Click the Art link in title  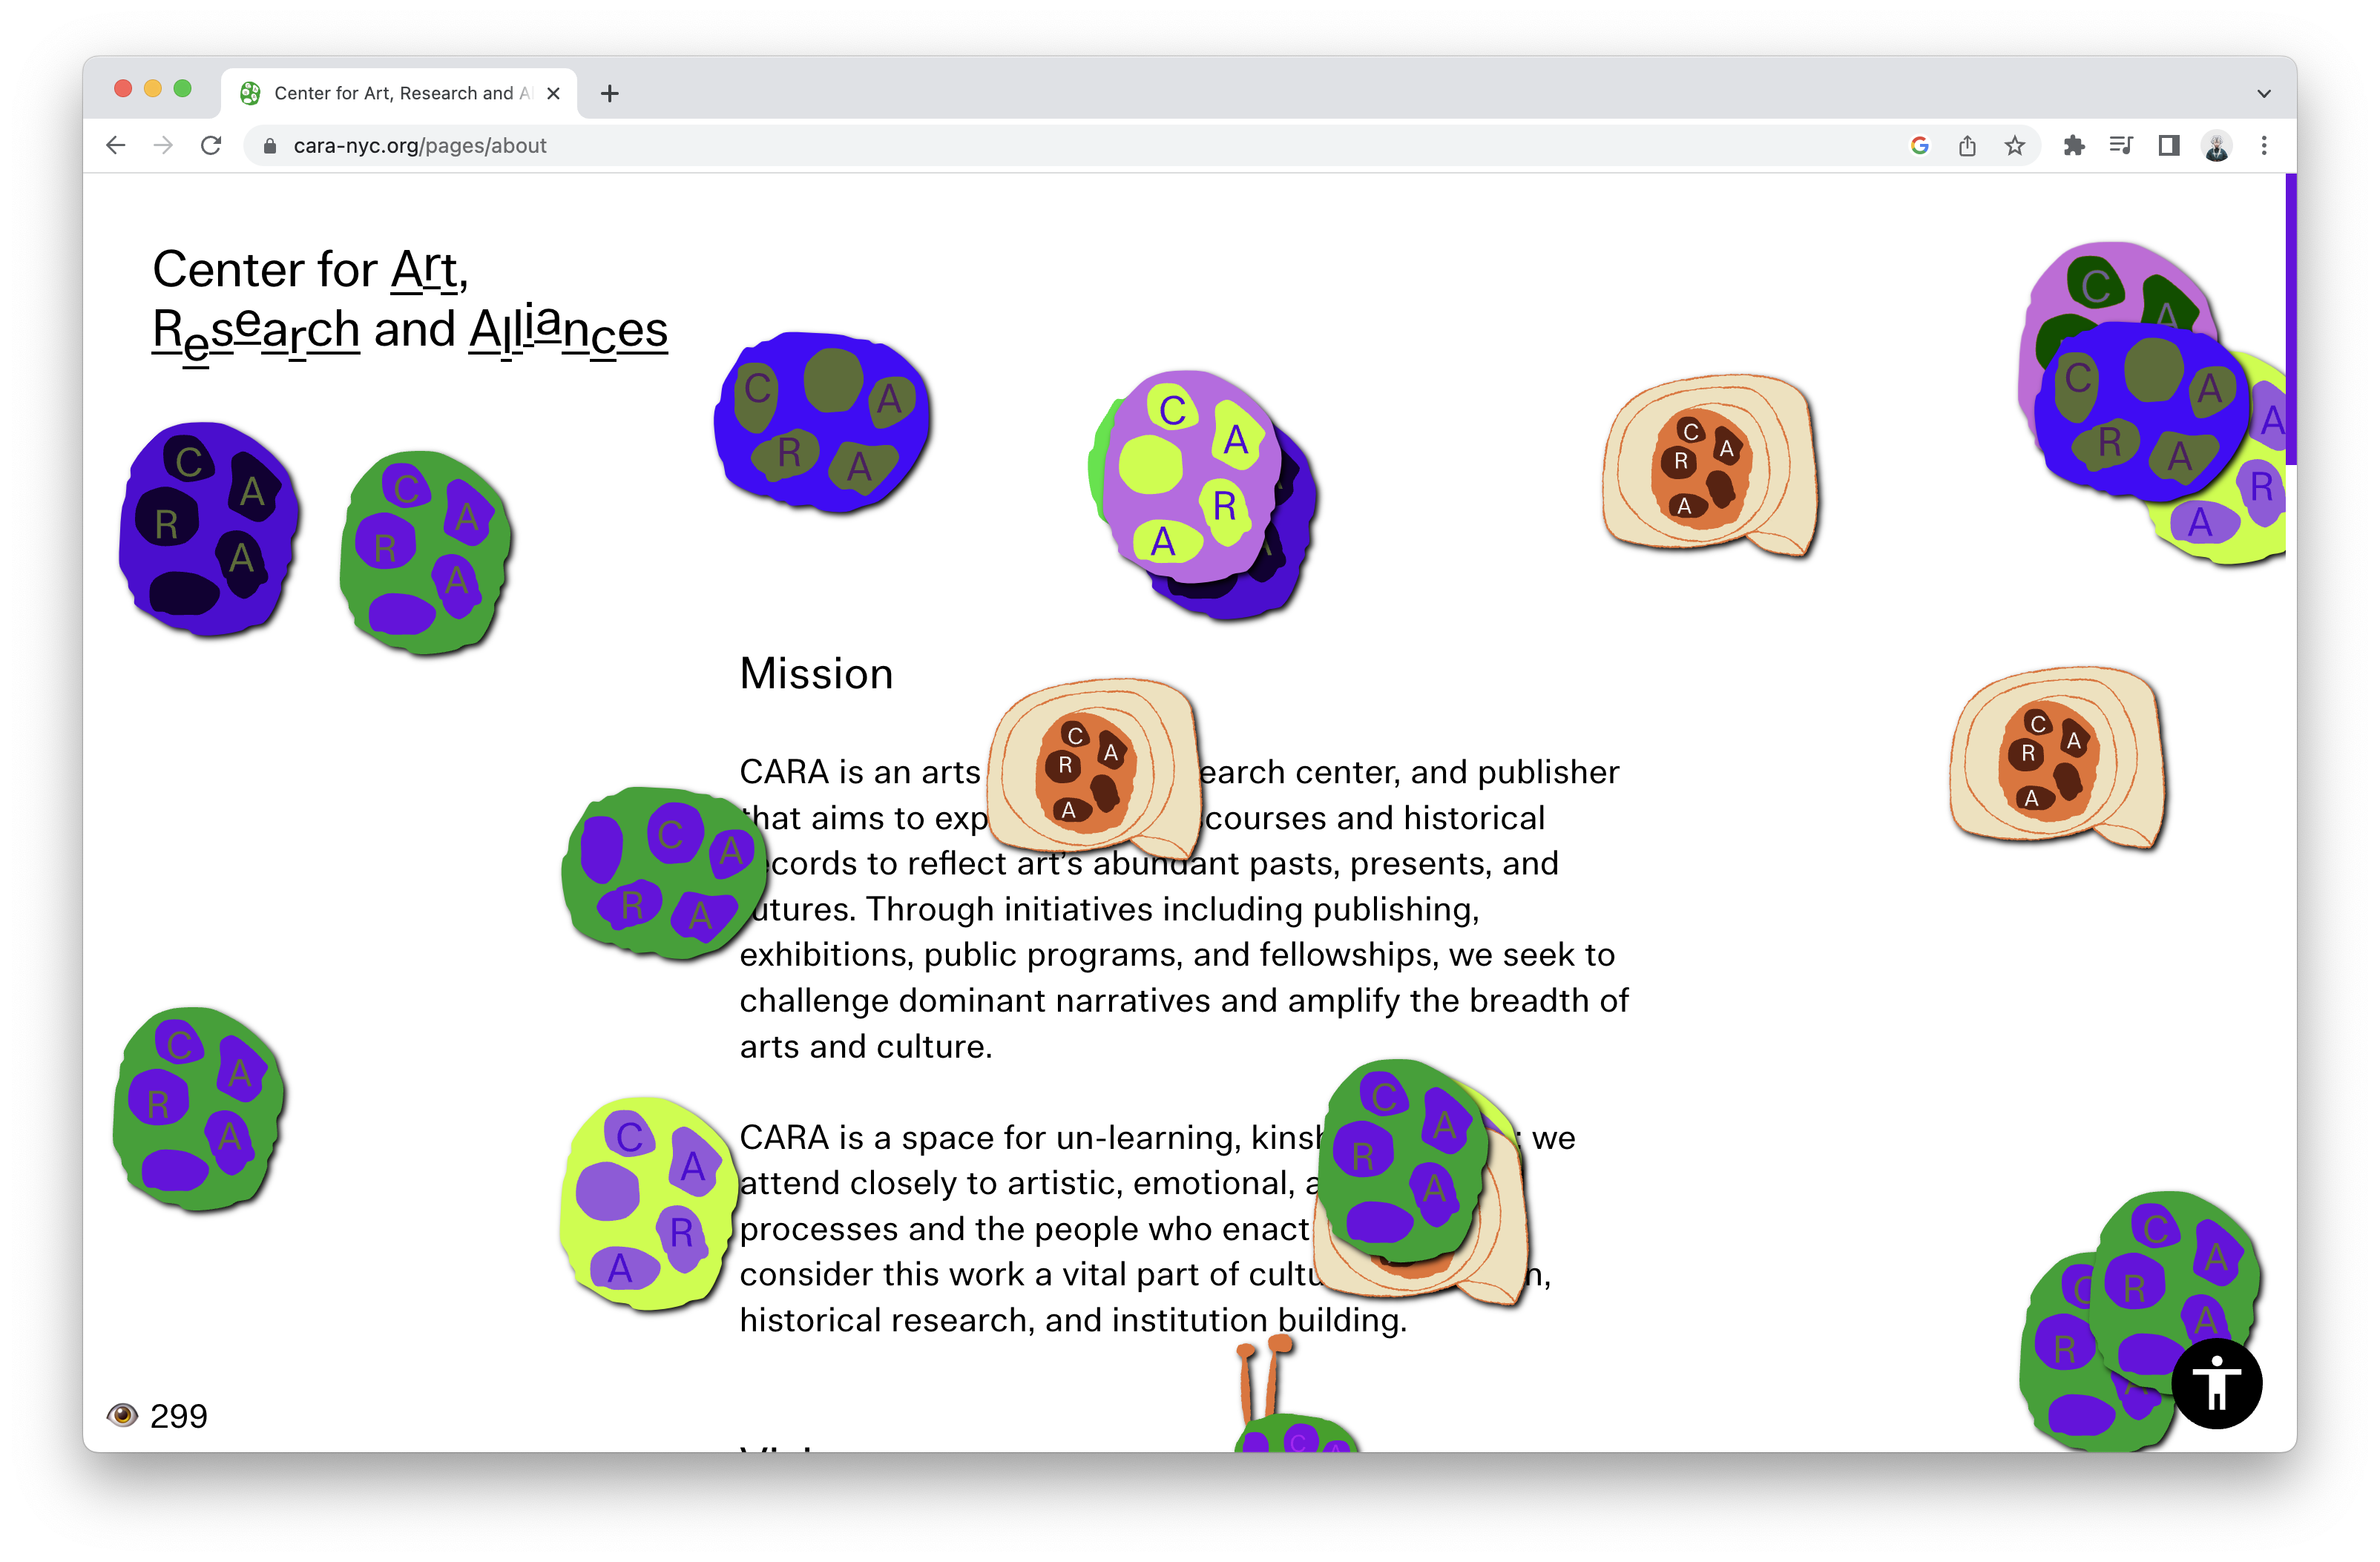click(425, 270)
